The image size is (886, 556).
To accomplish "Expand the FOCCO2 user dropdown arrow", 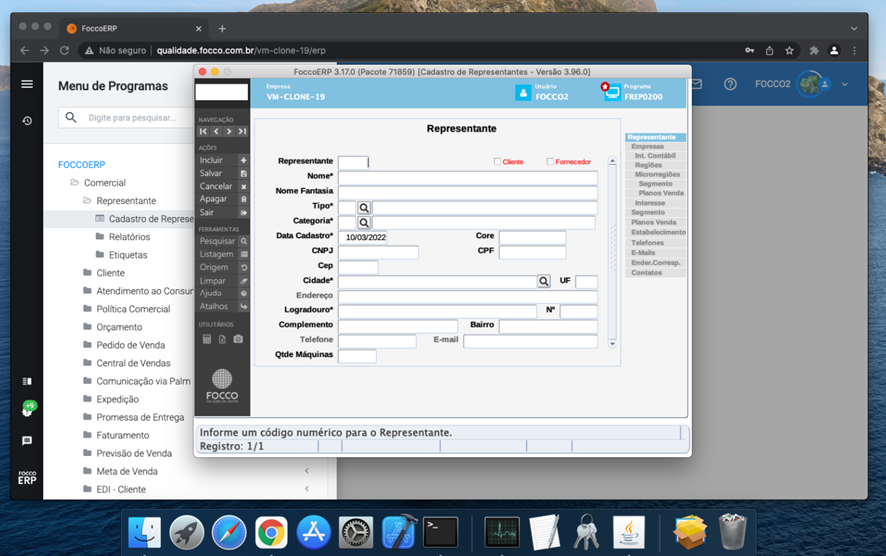I will (x=845, y=84).
